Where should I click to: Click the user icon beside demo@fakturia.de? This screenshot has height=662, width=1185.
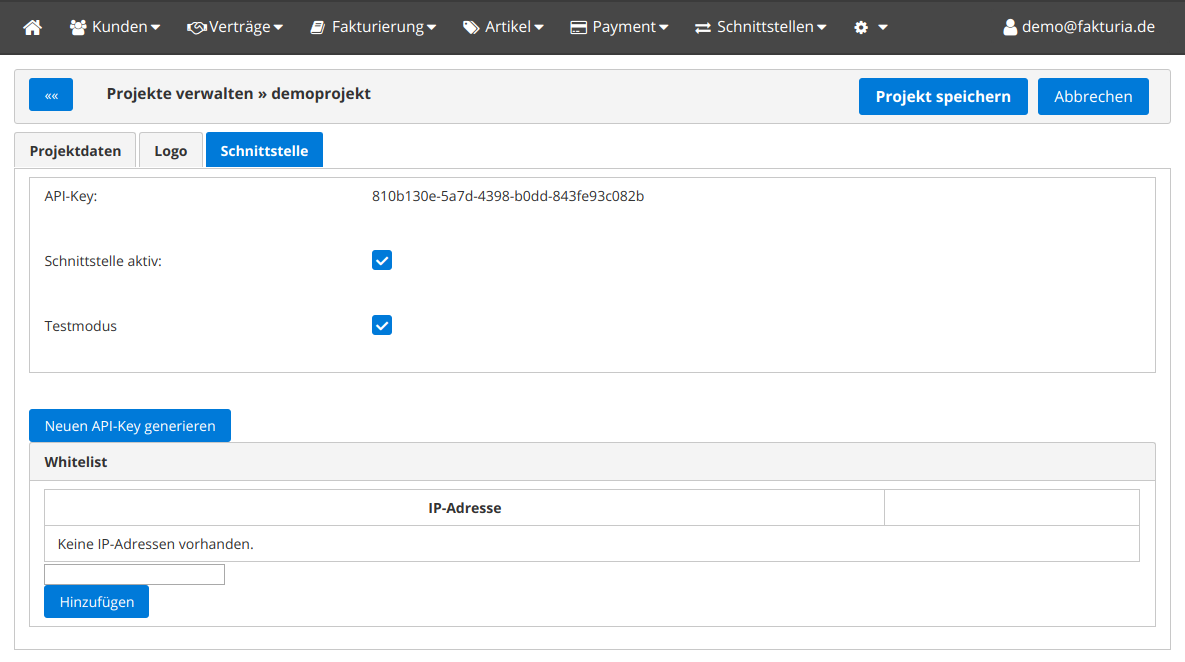pyautogui.click(x=1010, y=27)
